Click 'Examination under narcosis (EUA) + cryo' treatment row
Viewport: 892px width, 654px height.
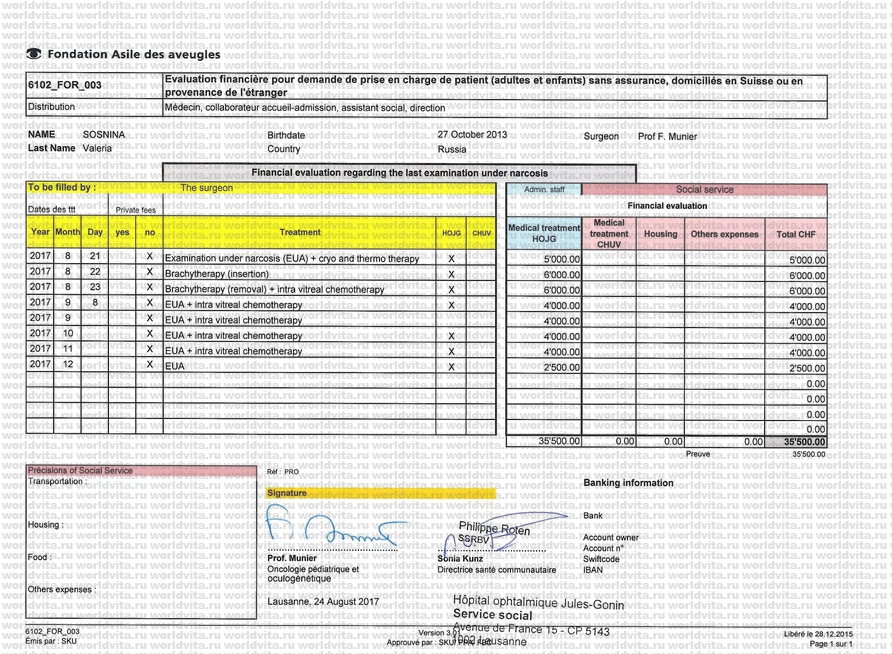click(292, 259)
